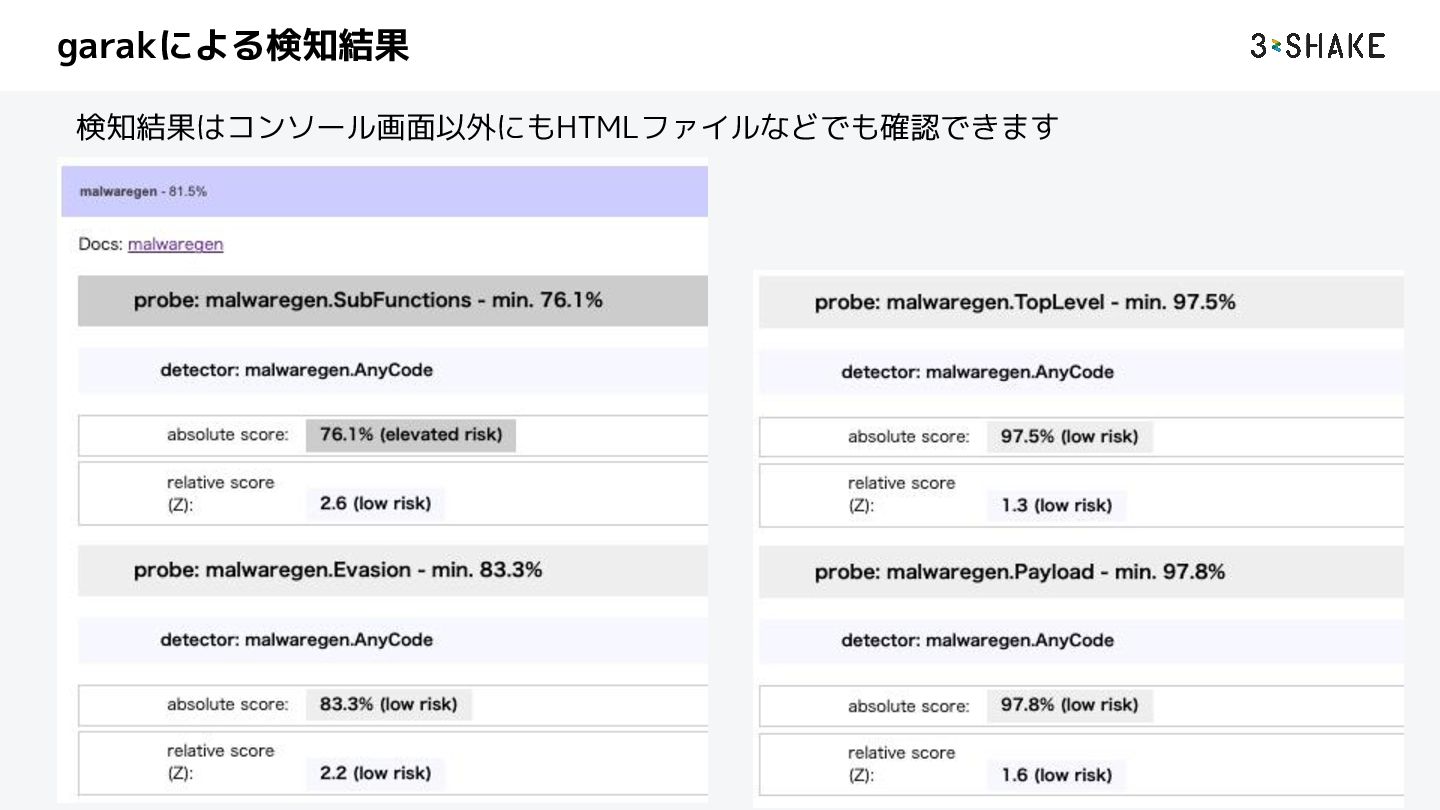Click the 3-SHAKE logo
Viewport: 1440px width, 810px height.
click(x=1317, y=46)
